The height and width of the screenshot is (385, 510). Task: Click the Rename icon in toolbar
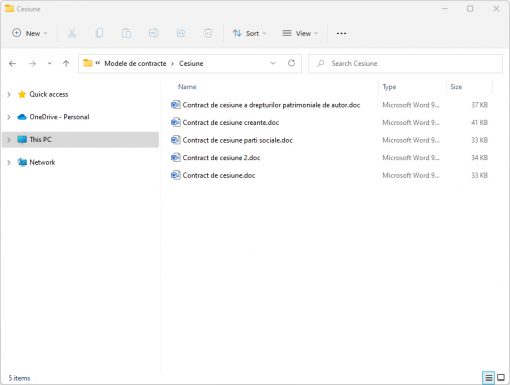pyautogui.click(x=154, y=33)
